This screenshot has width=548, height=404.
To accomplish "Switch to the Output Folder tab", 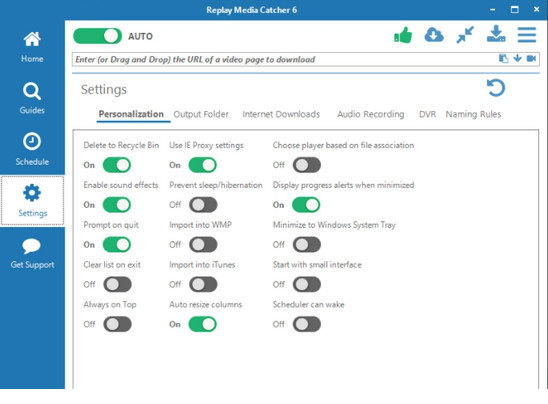I will (201, 114).
